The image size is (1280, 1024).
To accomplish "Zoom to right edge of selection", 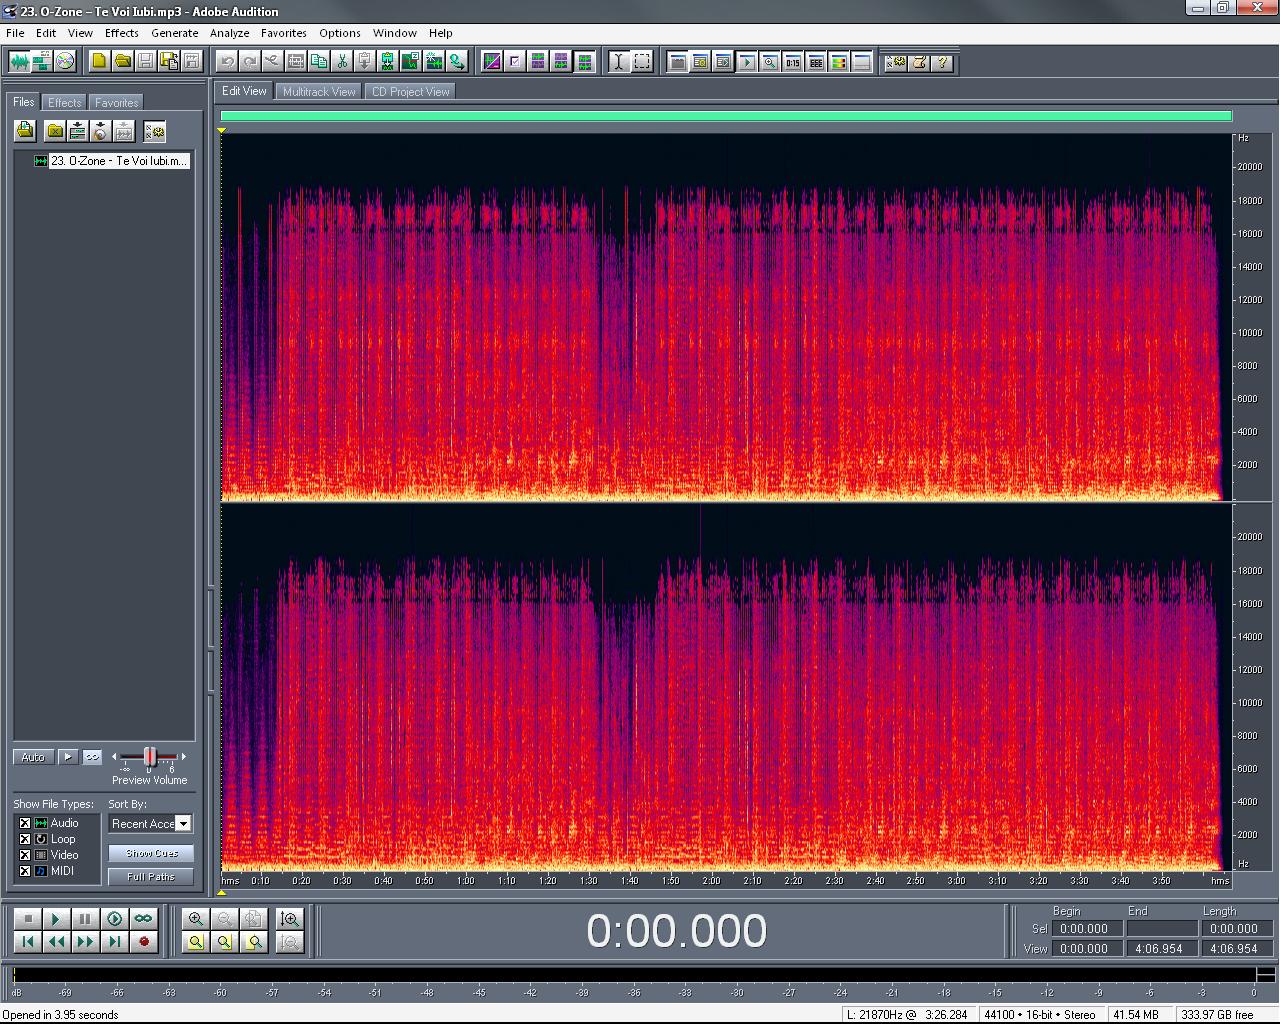I will click(255, 942).
